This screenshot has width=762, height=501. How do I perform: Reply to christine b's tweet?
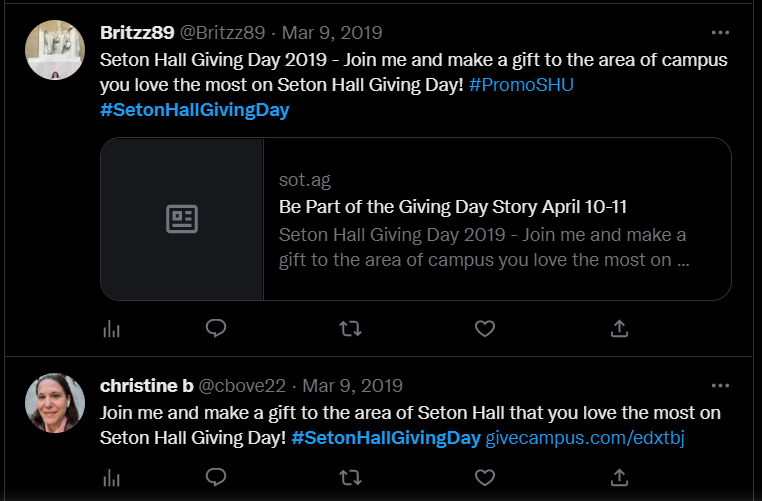coord(216,478)
